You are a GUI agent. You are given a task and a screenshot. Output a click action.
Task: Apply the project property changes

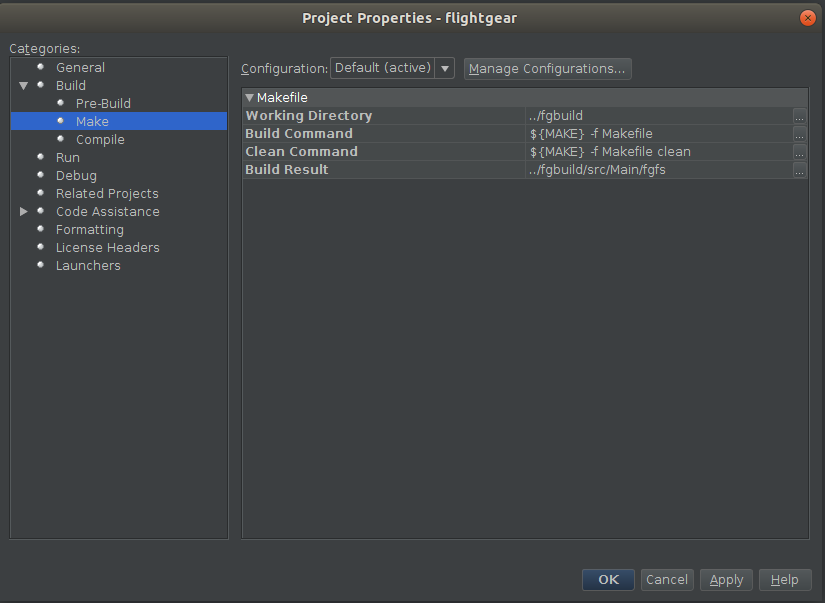tap(726, 580)
